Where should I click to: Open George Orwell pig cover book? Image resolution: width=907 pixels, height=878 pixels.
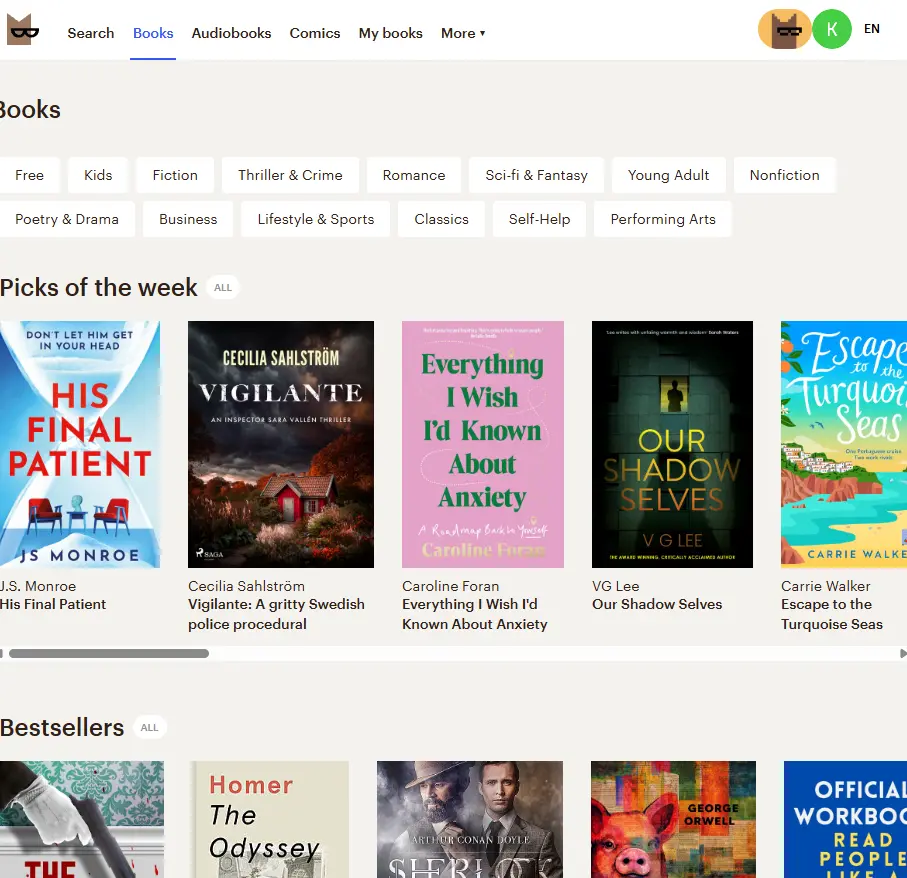click(x=673, y=820)
